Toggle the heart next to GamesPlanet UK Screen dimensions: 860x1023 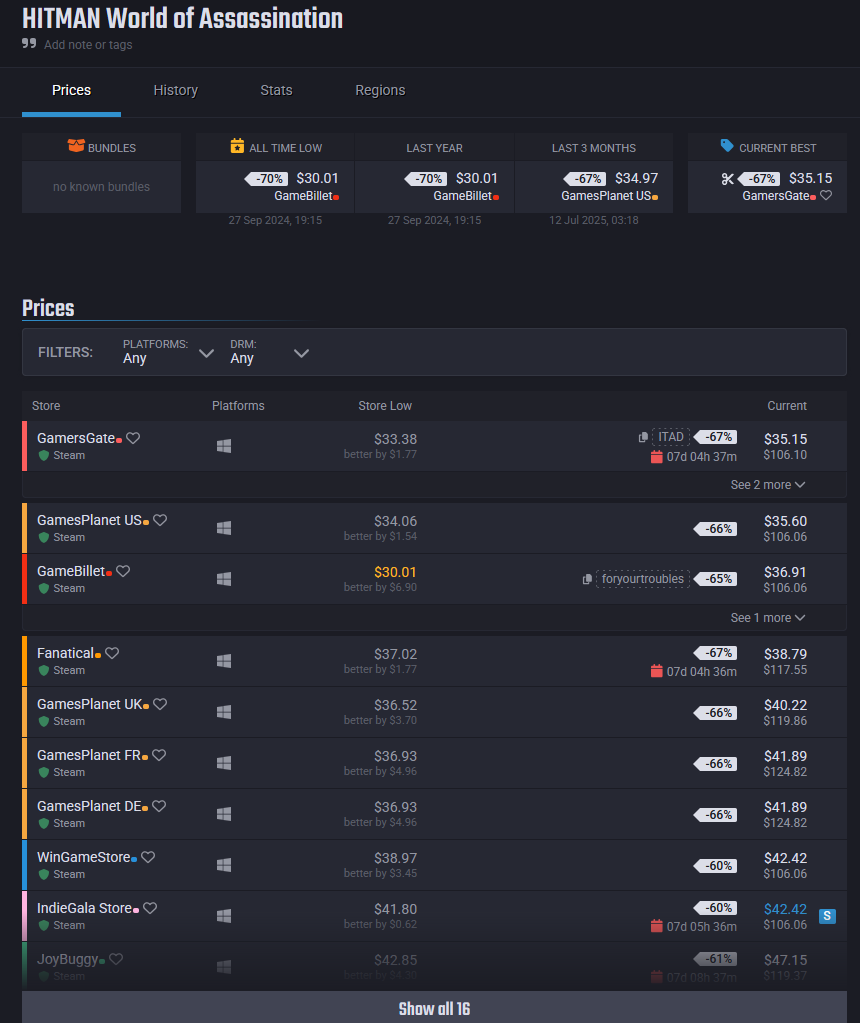tap(160, 704)
